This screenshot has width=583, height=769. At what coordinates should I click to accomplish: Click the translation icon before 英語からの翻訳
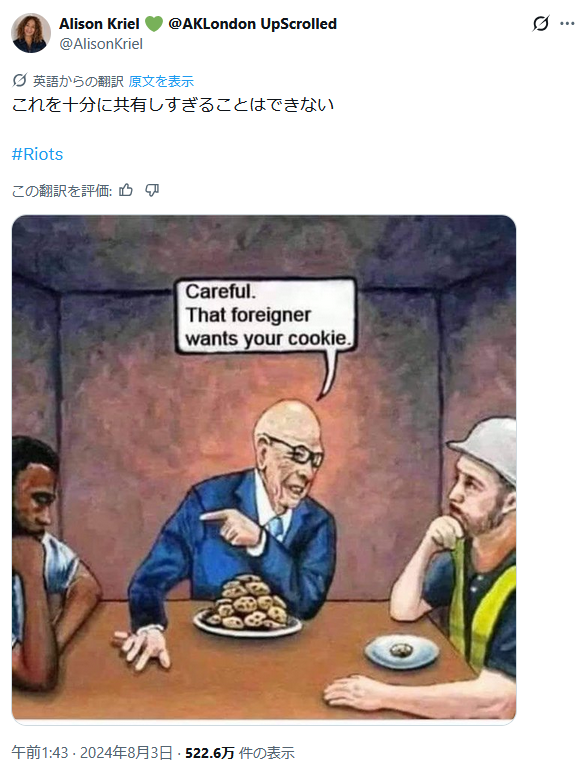[19, 80]
